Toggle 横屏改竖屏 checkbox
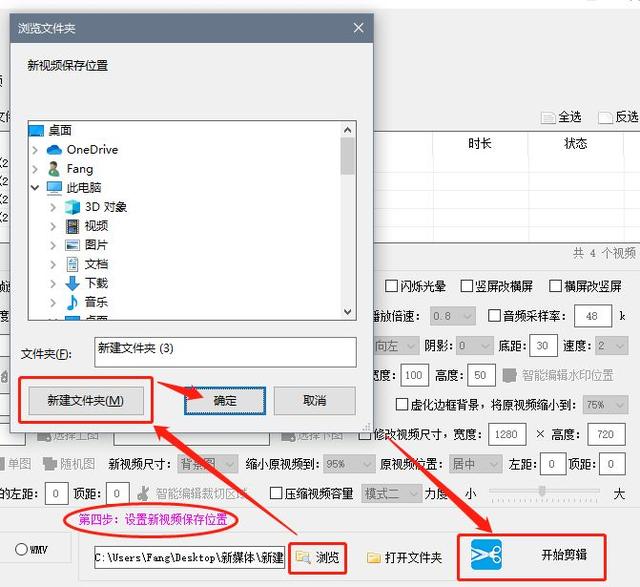 click(x=555, y=286)
